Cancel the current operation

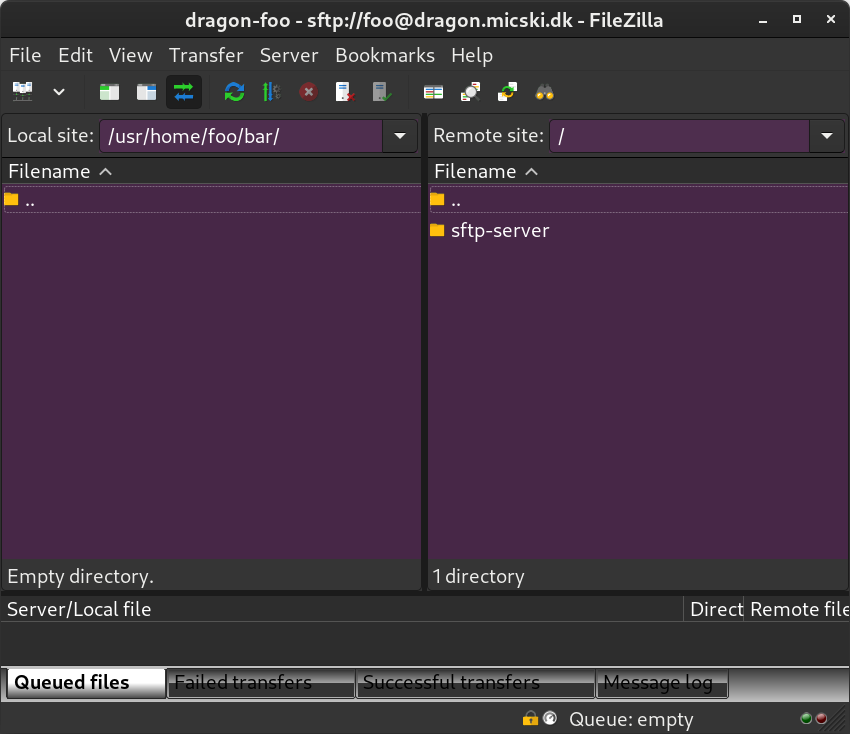click(x=308, y=92)
